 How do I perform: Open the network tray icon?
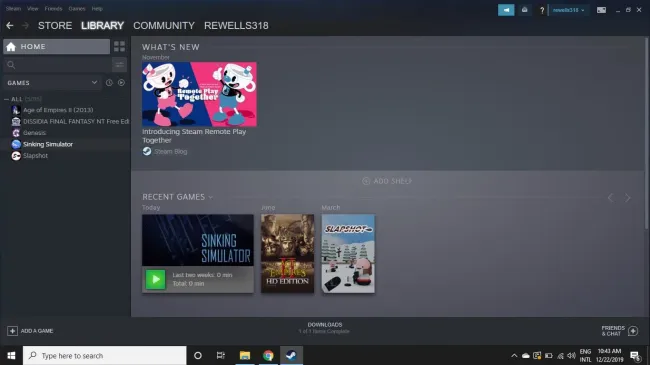pos(560,355)
